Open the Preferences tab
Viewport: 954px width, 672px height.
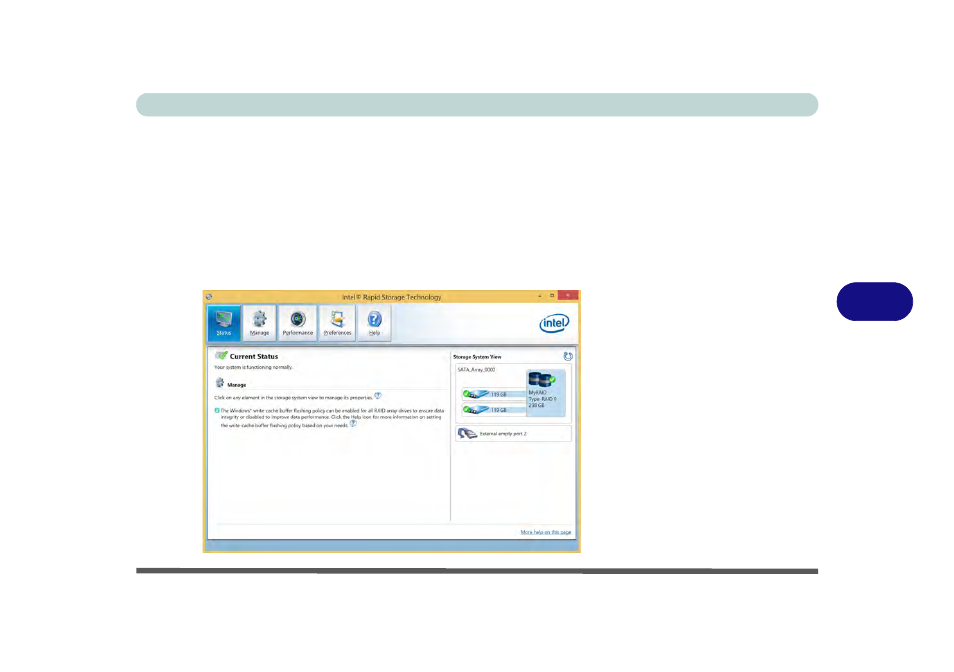(x=337, y=322)
